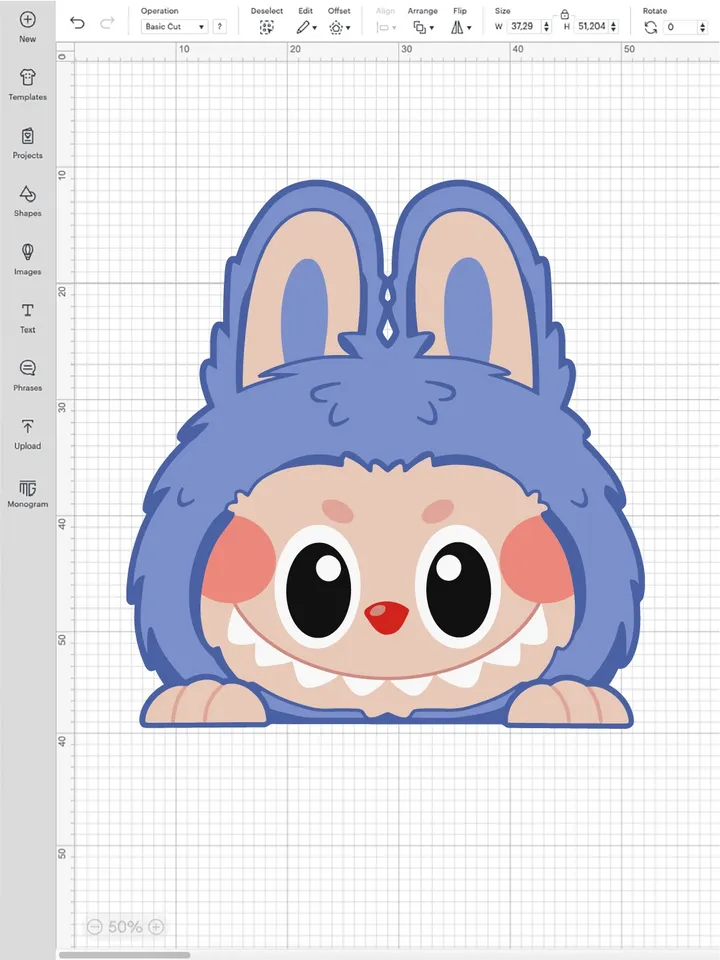Open the Images library
Screen dimensions: 720x960
coord(27,252)
